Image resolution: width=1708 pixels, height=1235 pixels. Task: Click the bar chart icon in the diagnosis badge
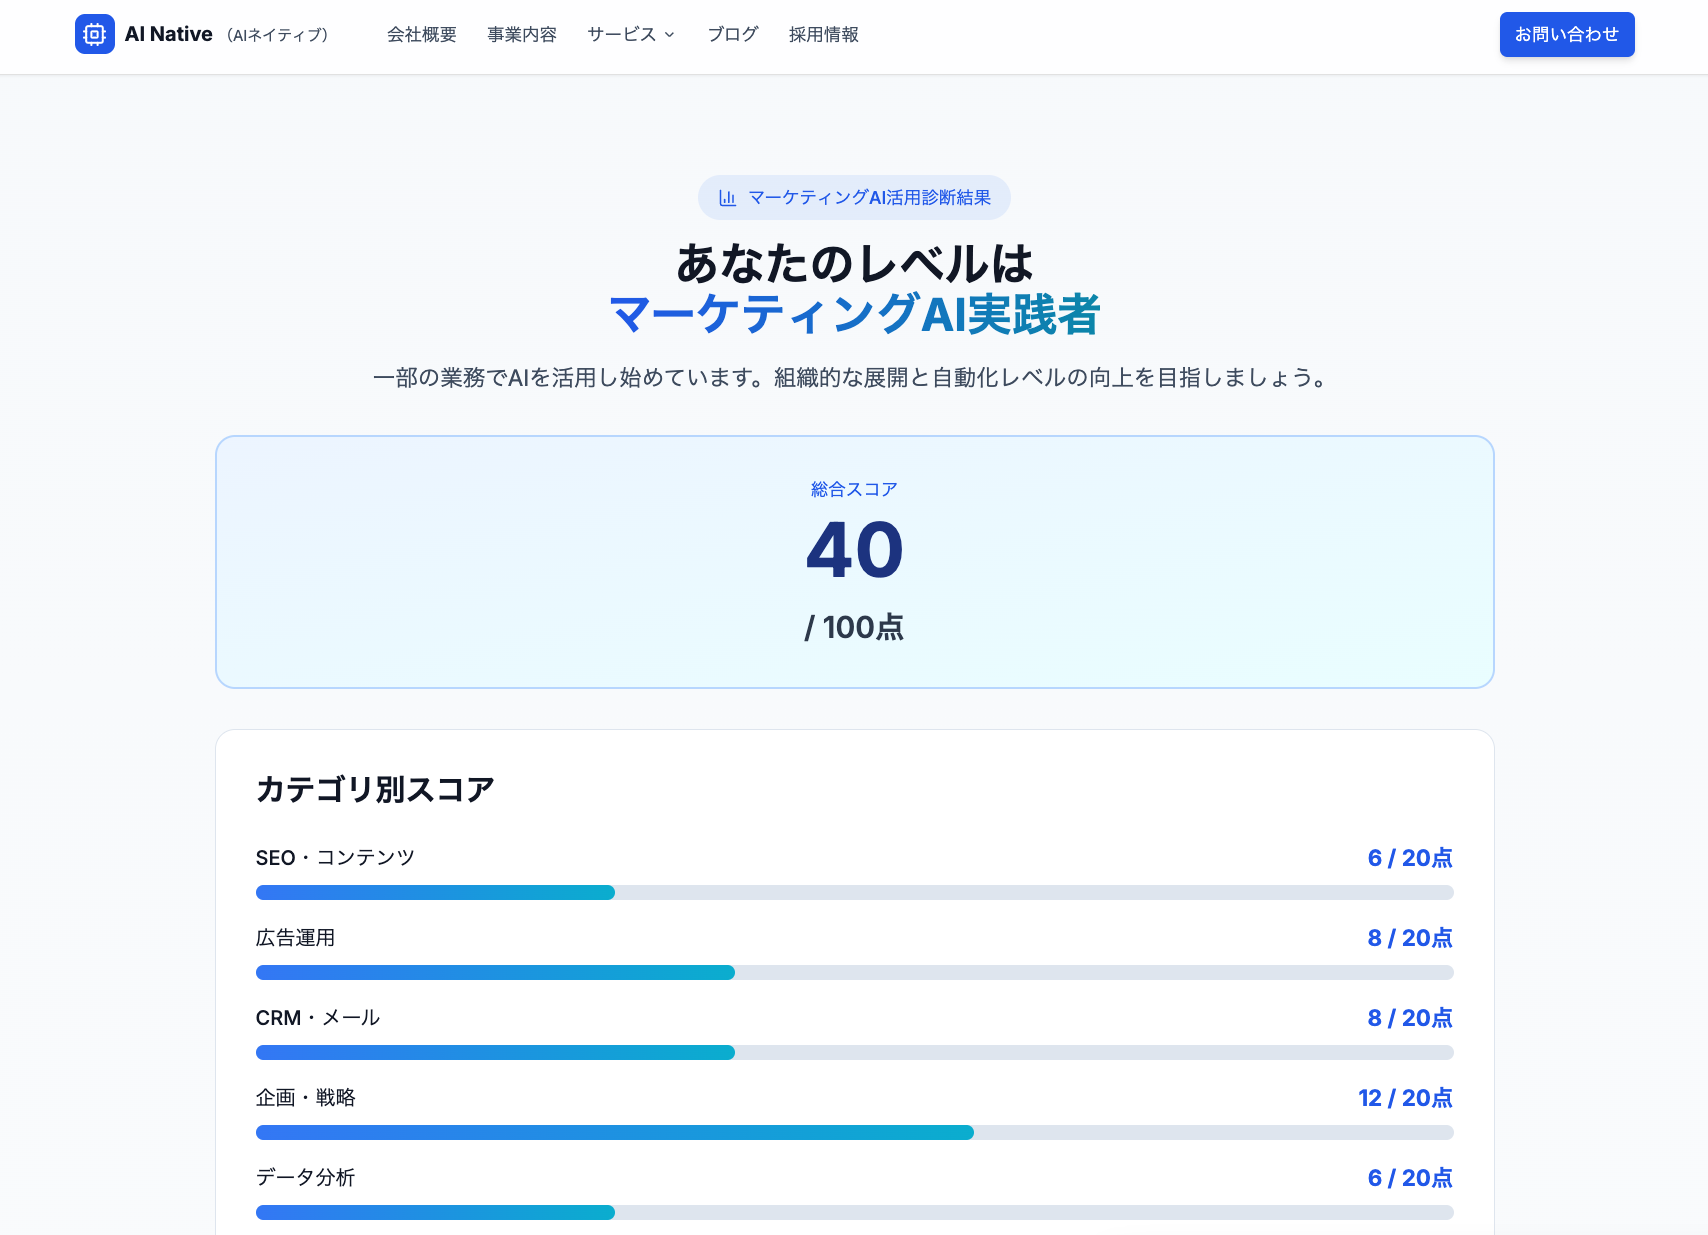(x=727, y=197)
